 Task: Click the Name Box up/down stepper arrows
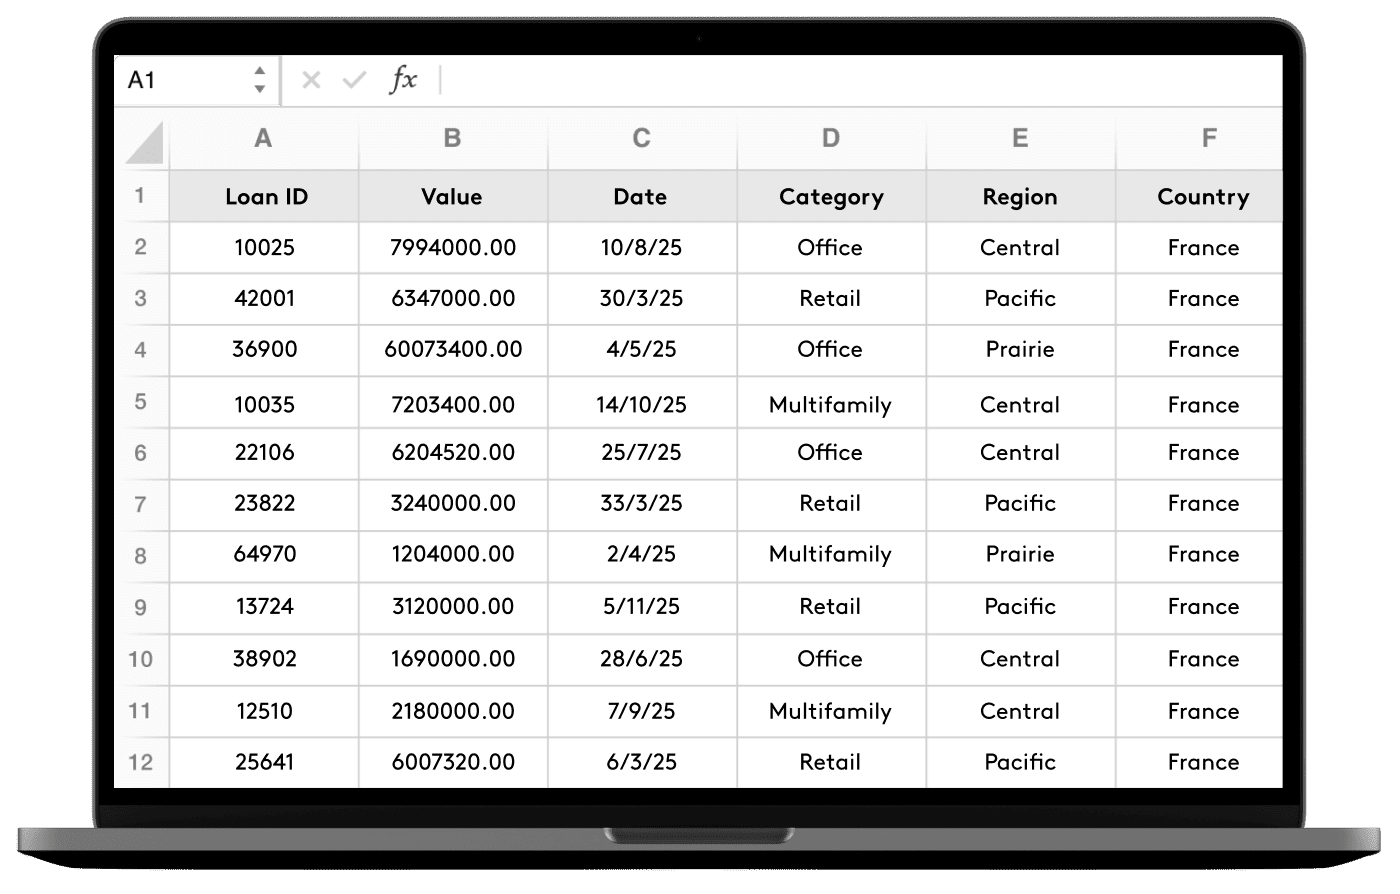[260, 80]
